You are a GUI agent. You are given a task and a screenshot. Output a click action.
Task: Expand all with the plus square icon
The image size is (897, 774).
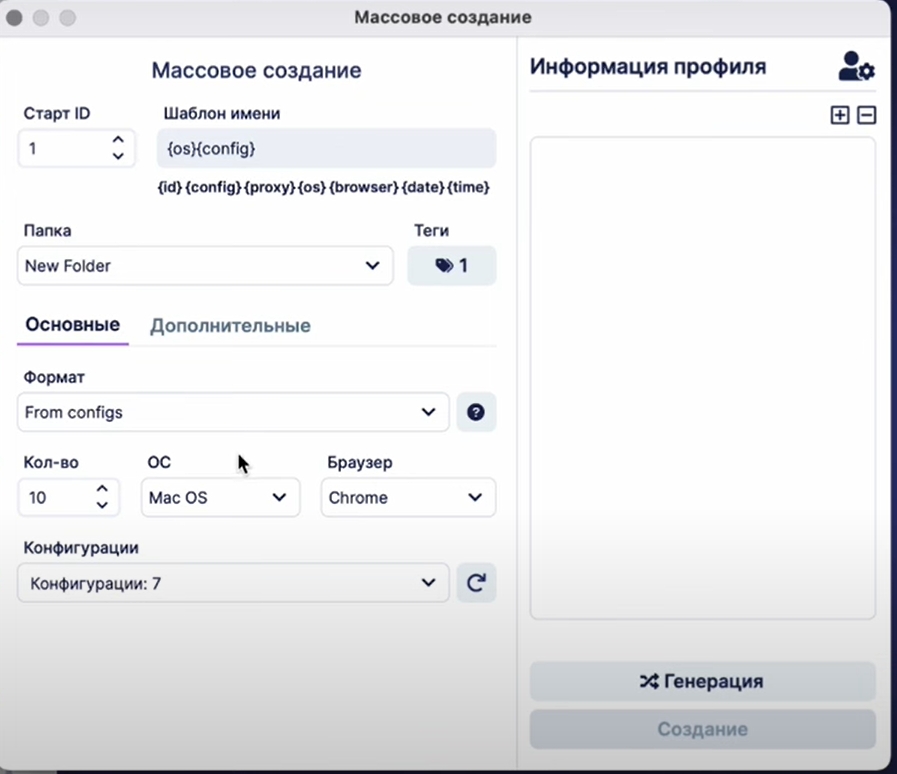840,115
